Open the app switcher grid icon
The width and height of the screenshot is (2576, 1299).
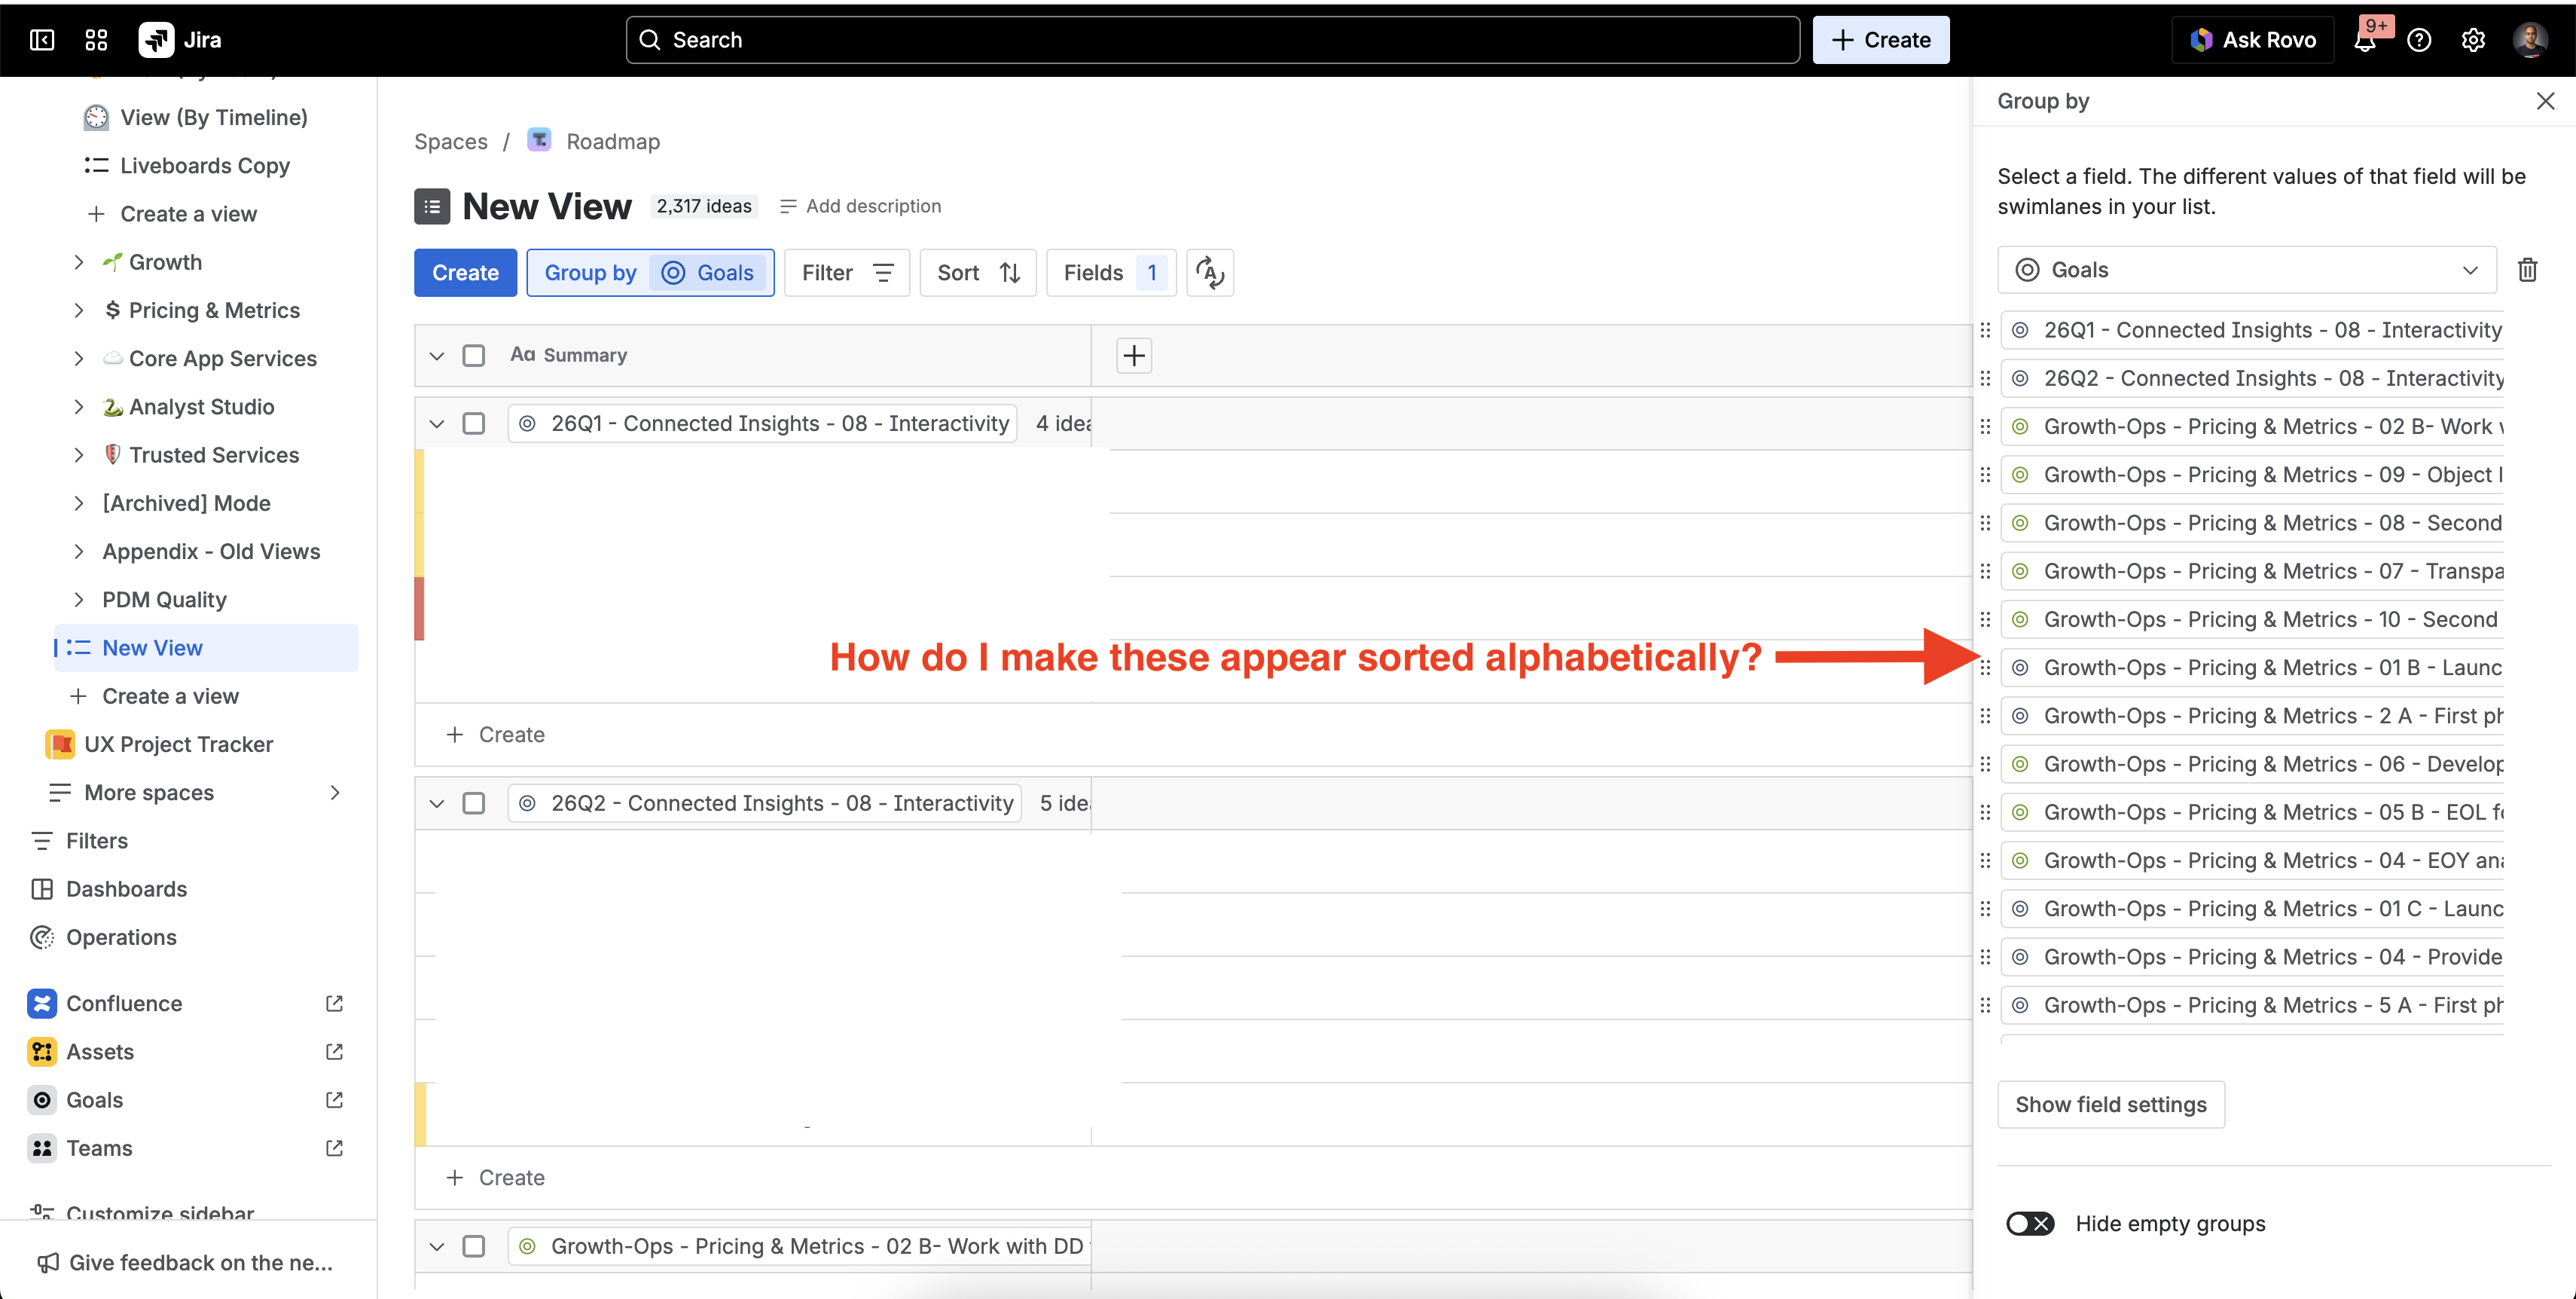(96, 40)
